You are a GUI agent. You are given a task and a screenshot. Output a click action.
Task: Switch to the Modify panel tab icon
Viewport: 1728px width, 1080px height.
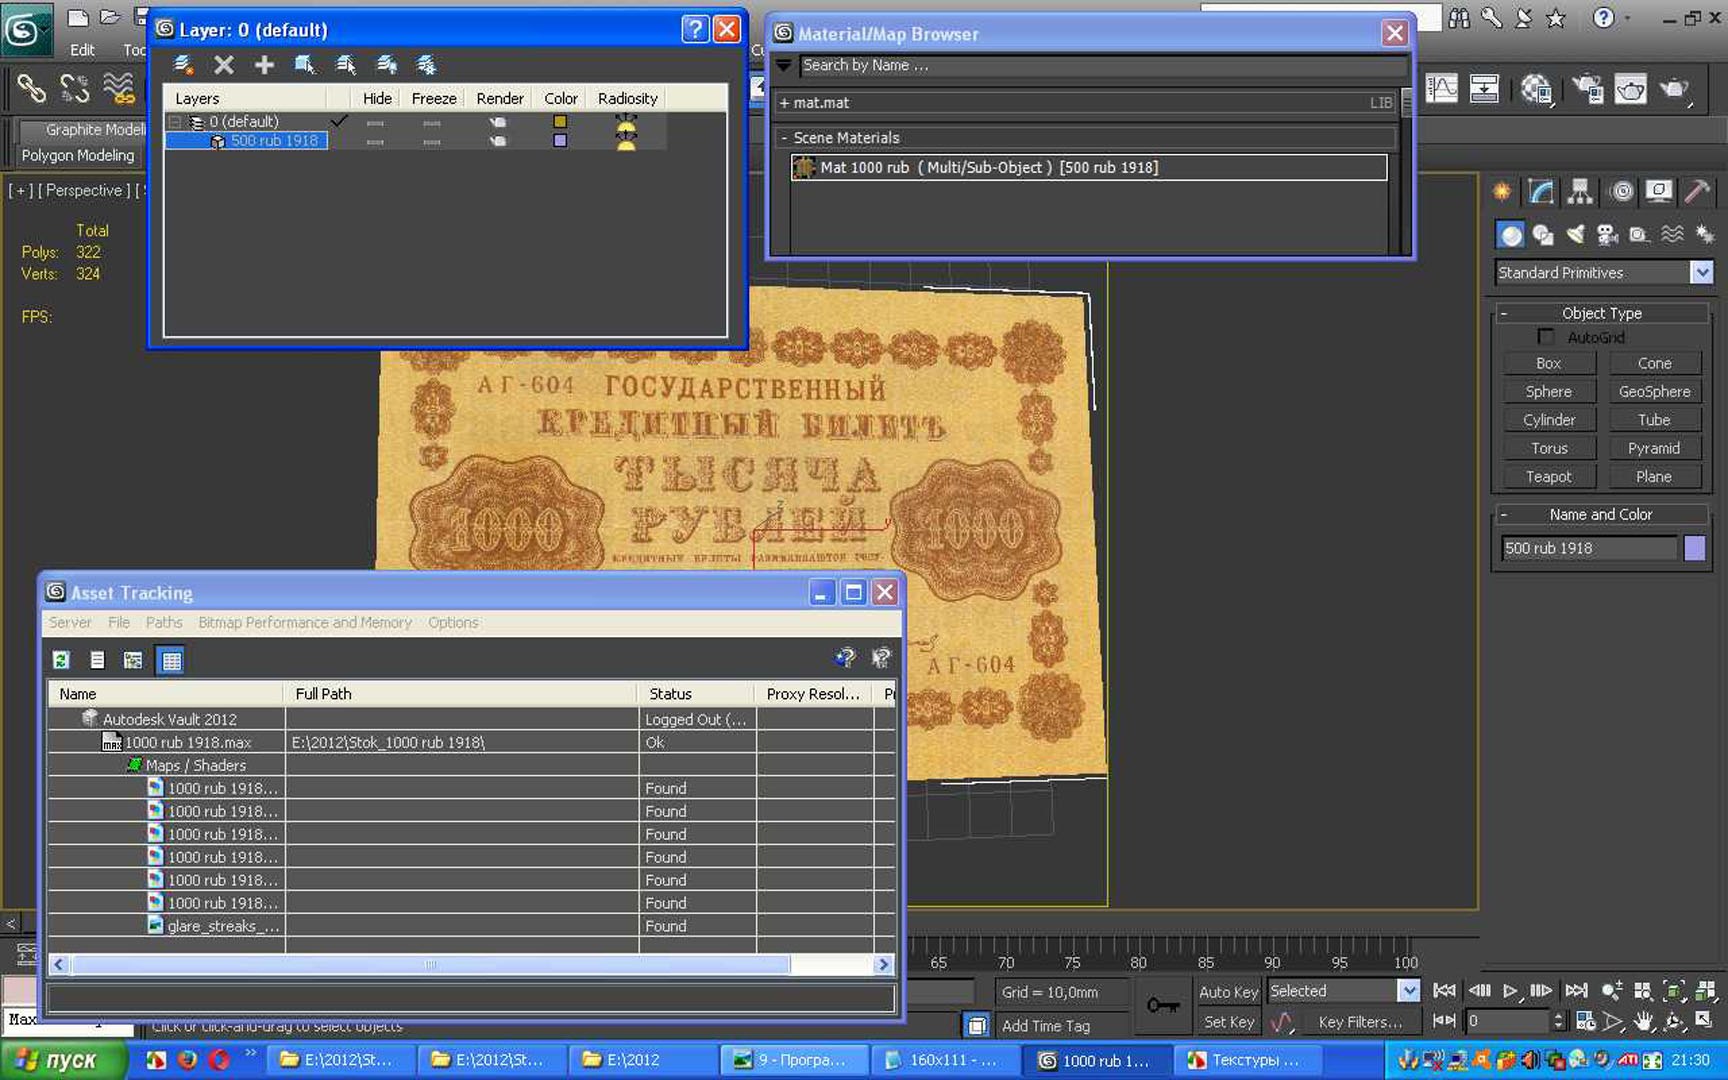[x=1541, y=191]
